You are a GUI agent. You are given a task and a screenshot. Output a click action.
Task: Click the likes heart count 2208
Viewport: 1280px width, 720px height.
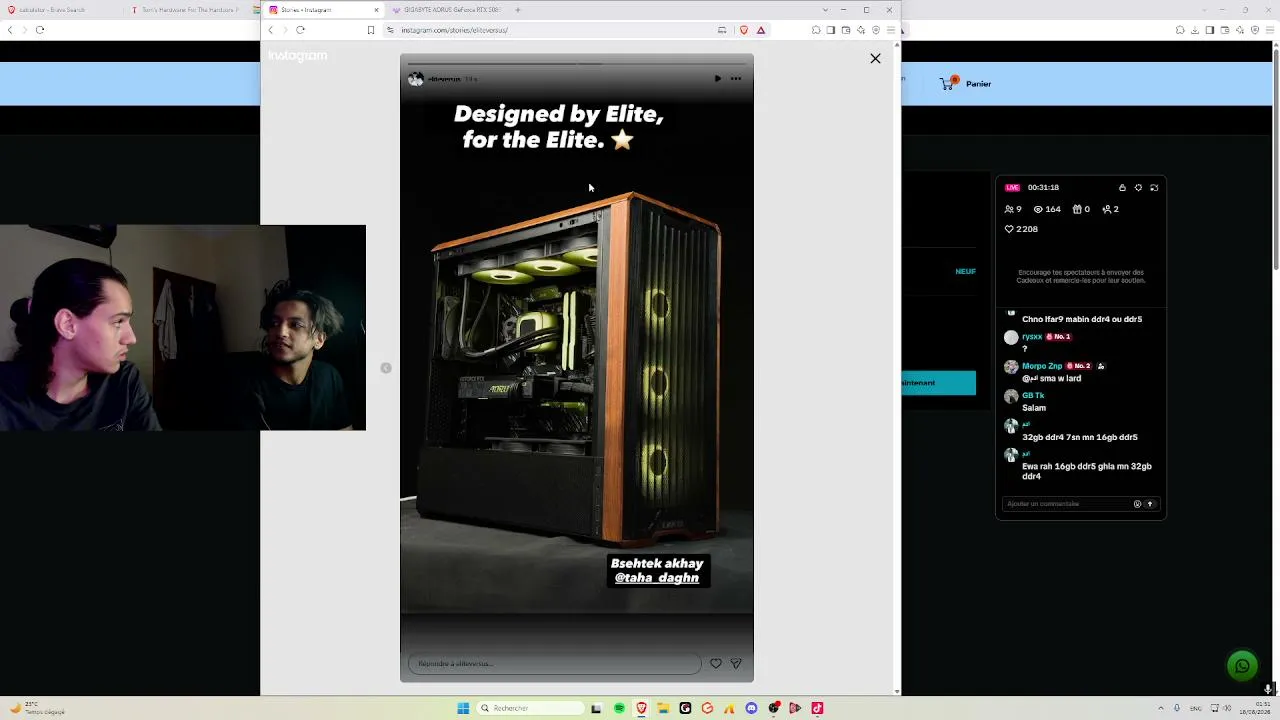tap(1022, 229)
